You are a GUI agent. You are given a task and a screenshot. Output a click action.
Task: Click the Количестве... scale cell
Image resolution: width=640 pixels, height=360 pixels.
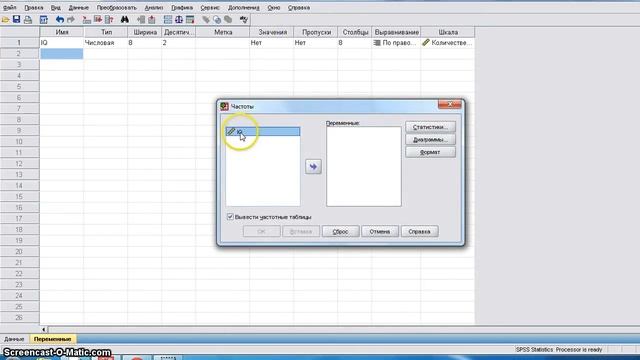pos(448,42)
